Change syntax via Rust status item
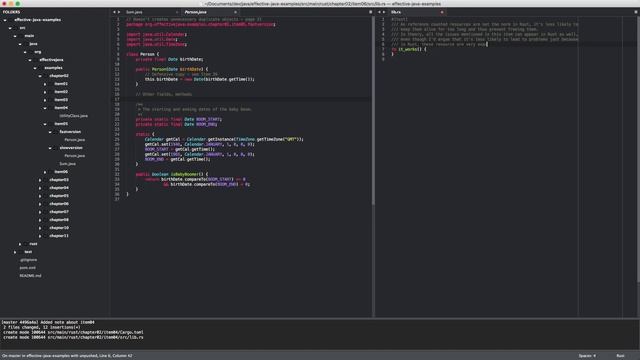 click(x=620, y=356)
